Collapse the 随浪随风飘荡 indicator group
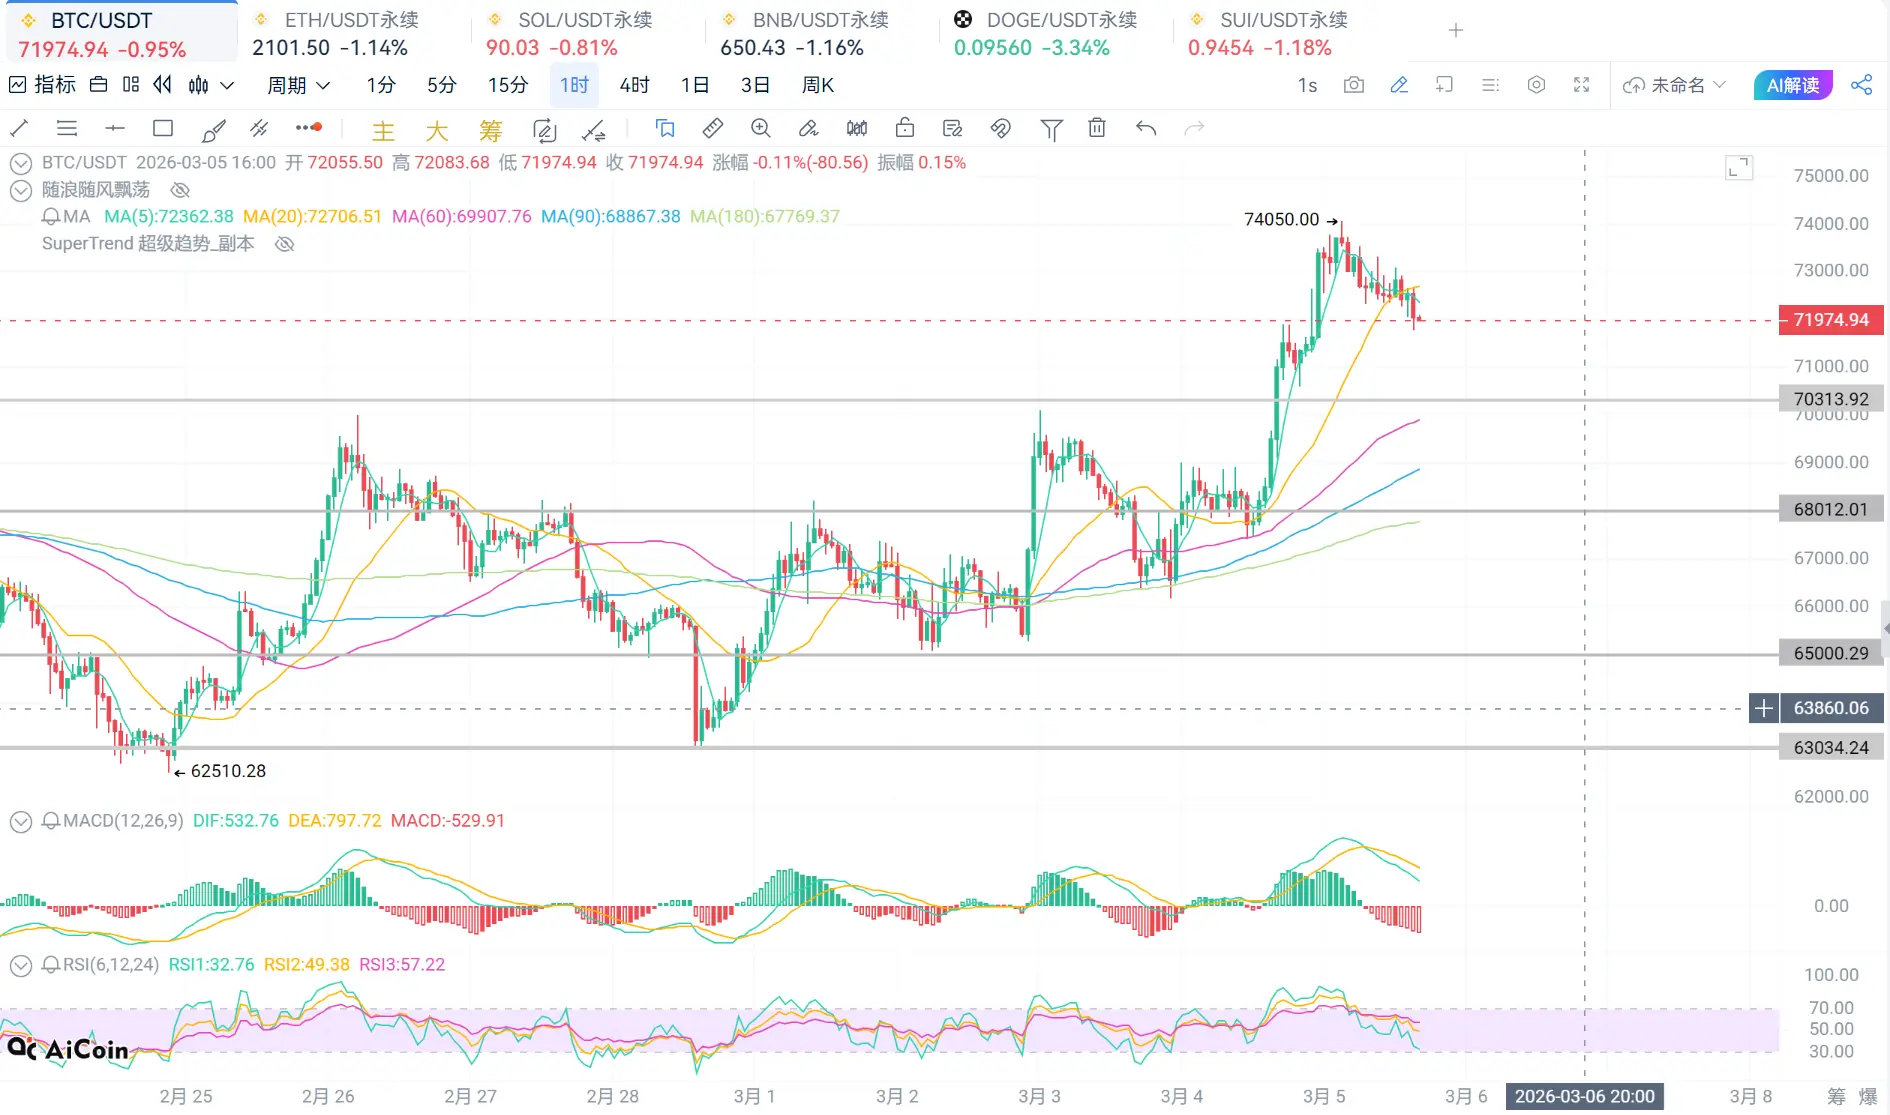Screen dimensions: 1890x1115 point(21,190)
